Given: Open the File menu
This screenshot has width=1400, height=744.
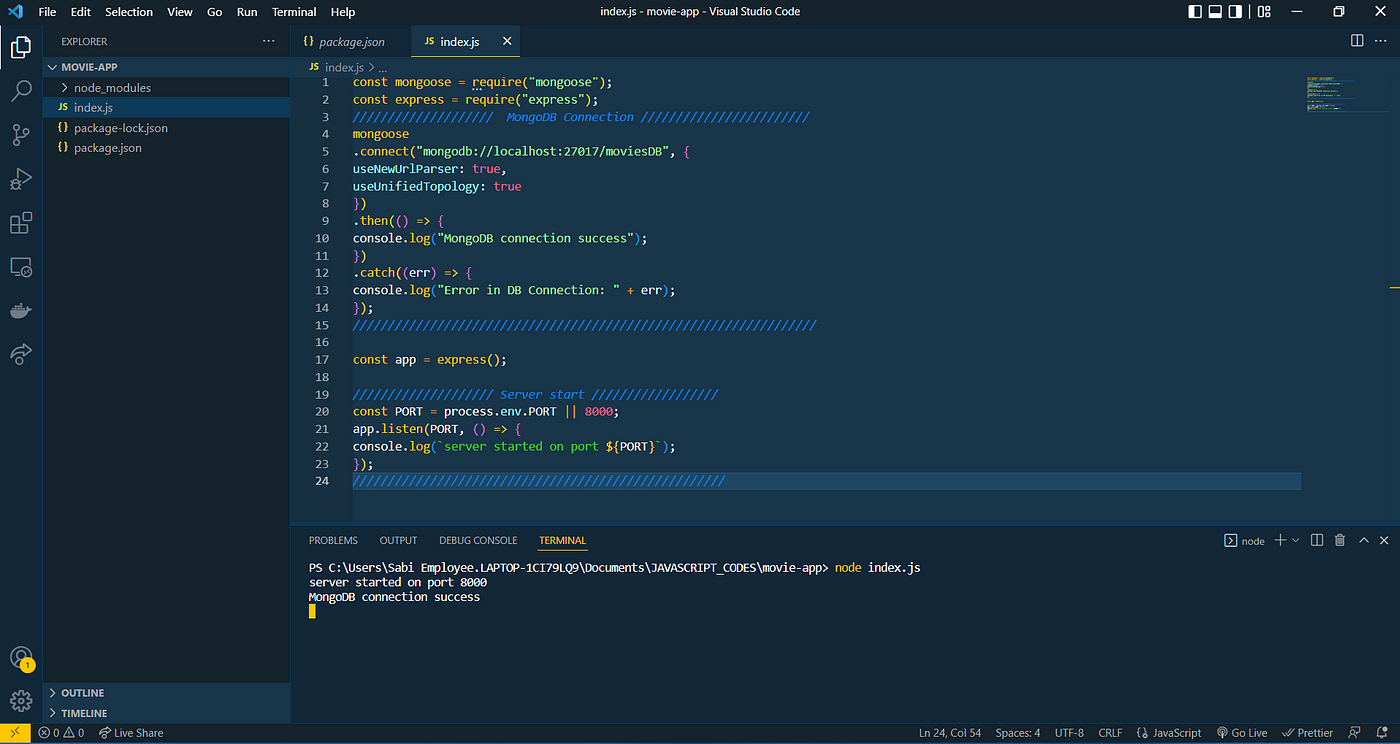Looking at the screenshot, I should tap(47, 12).
